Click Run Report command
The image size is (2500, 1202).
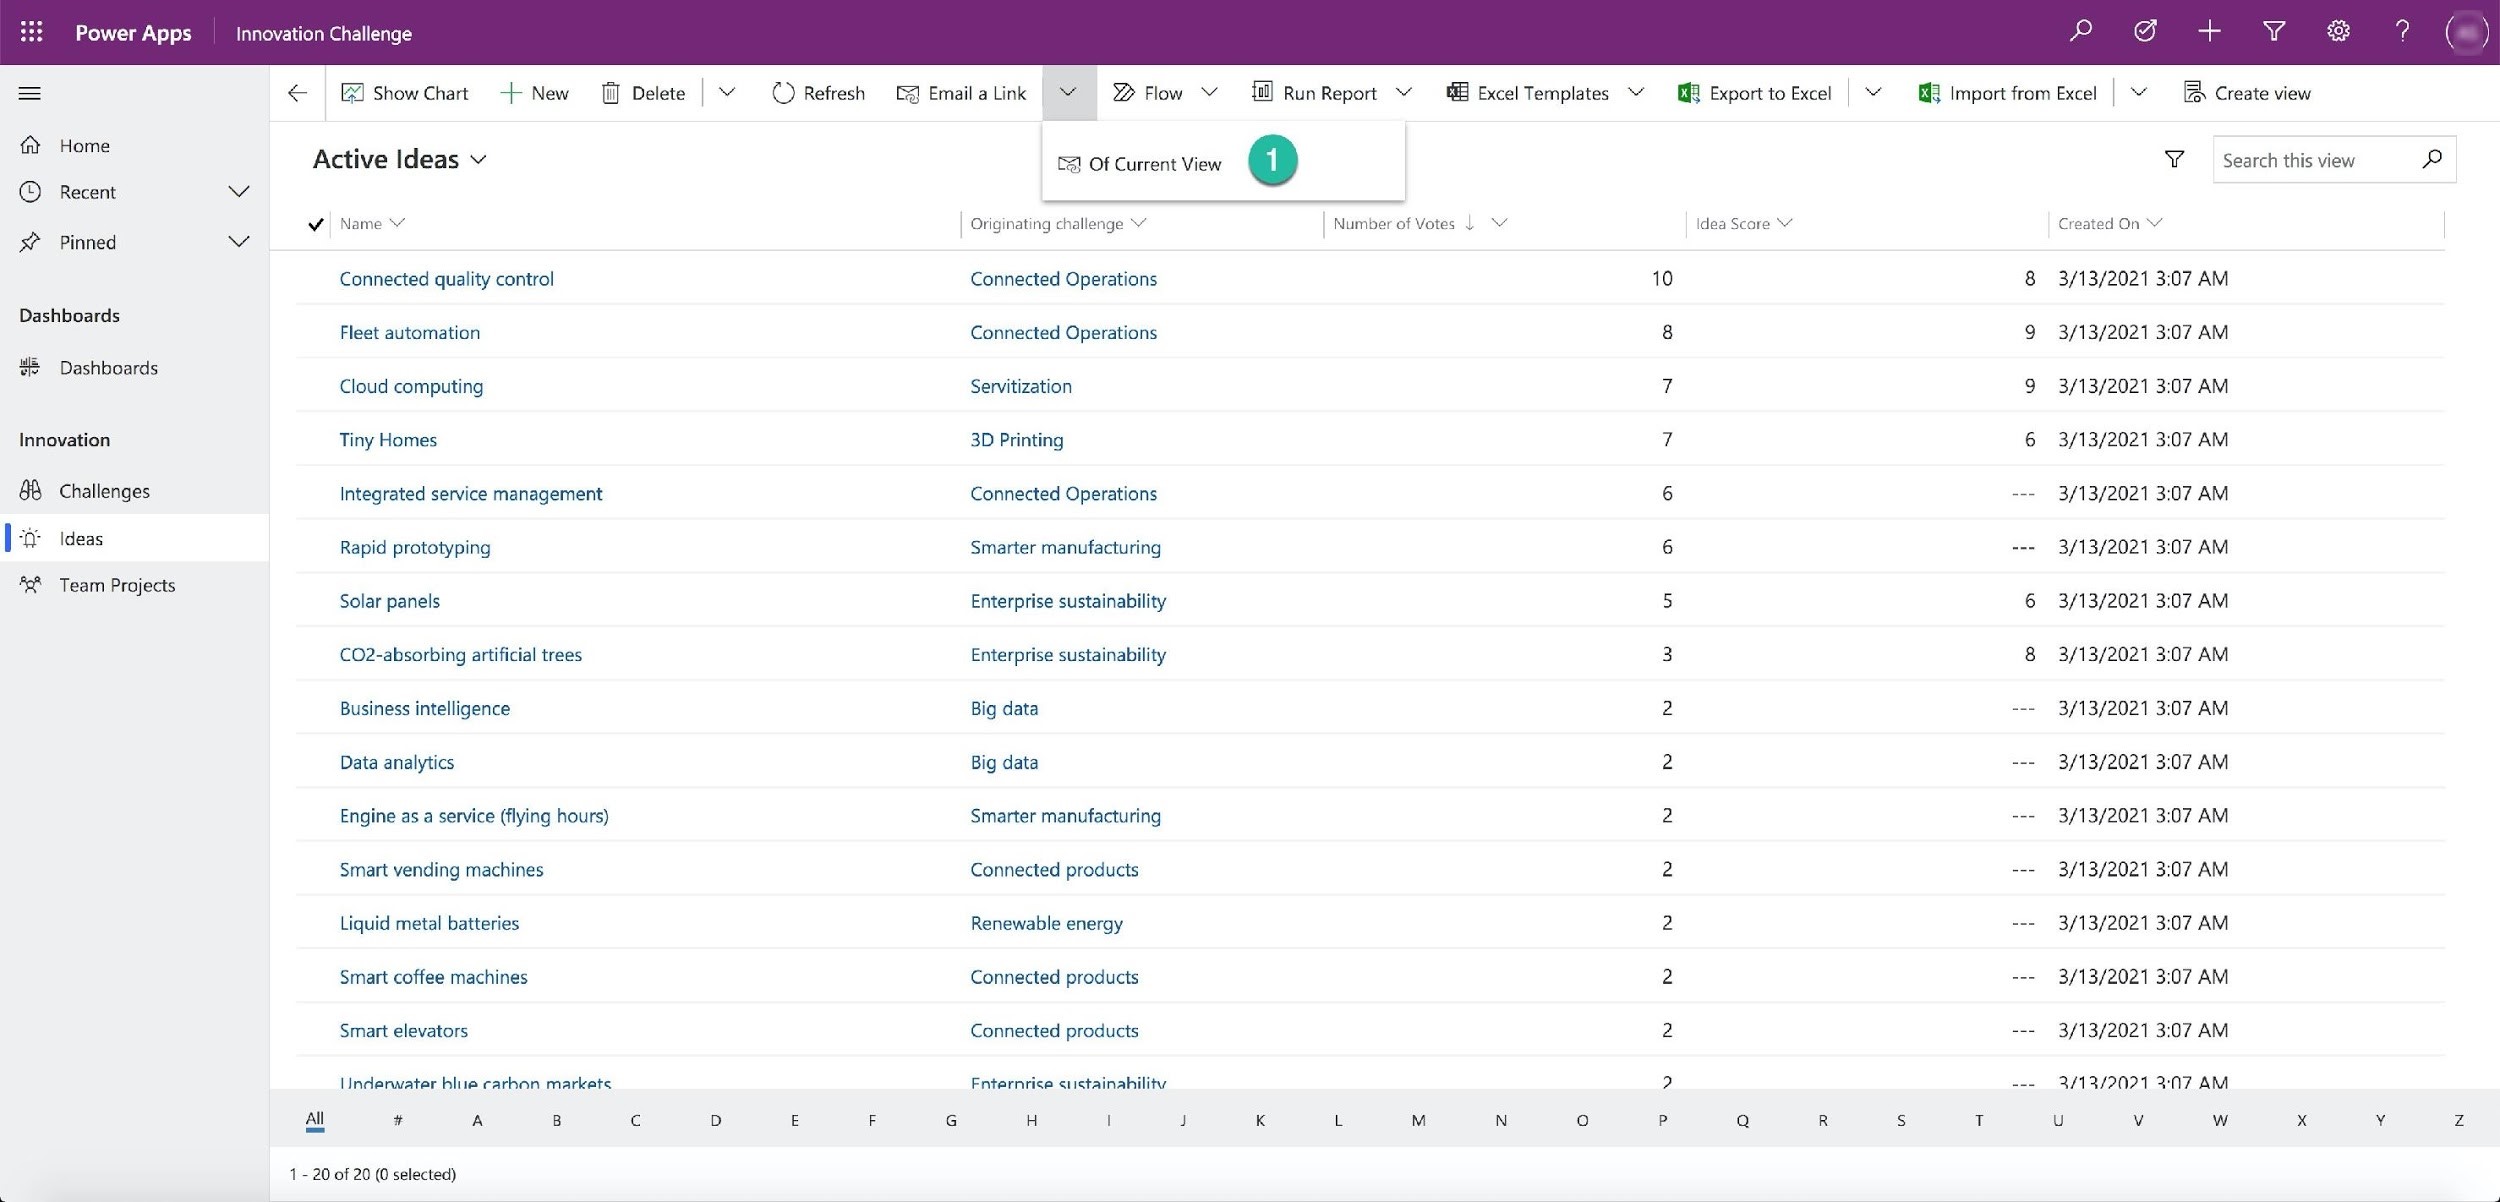coord(1314,93)
